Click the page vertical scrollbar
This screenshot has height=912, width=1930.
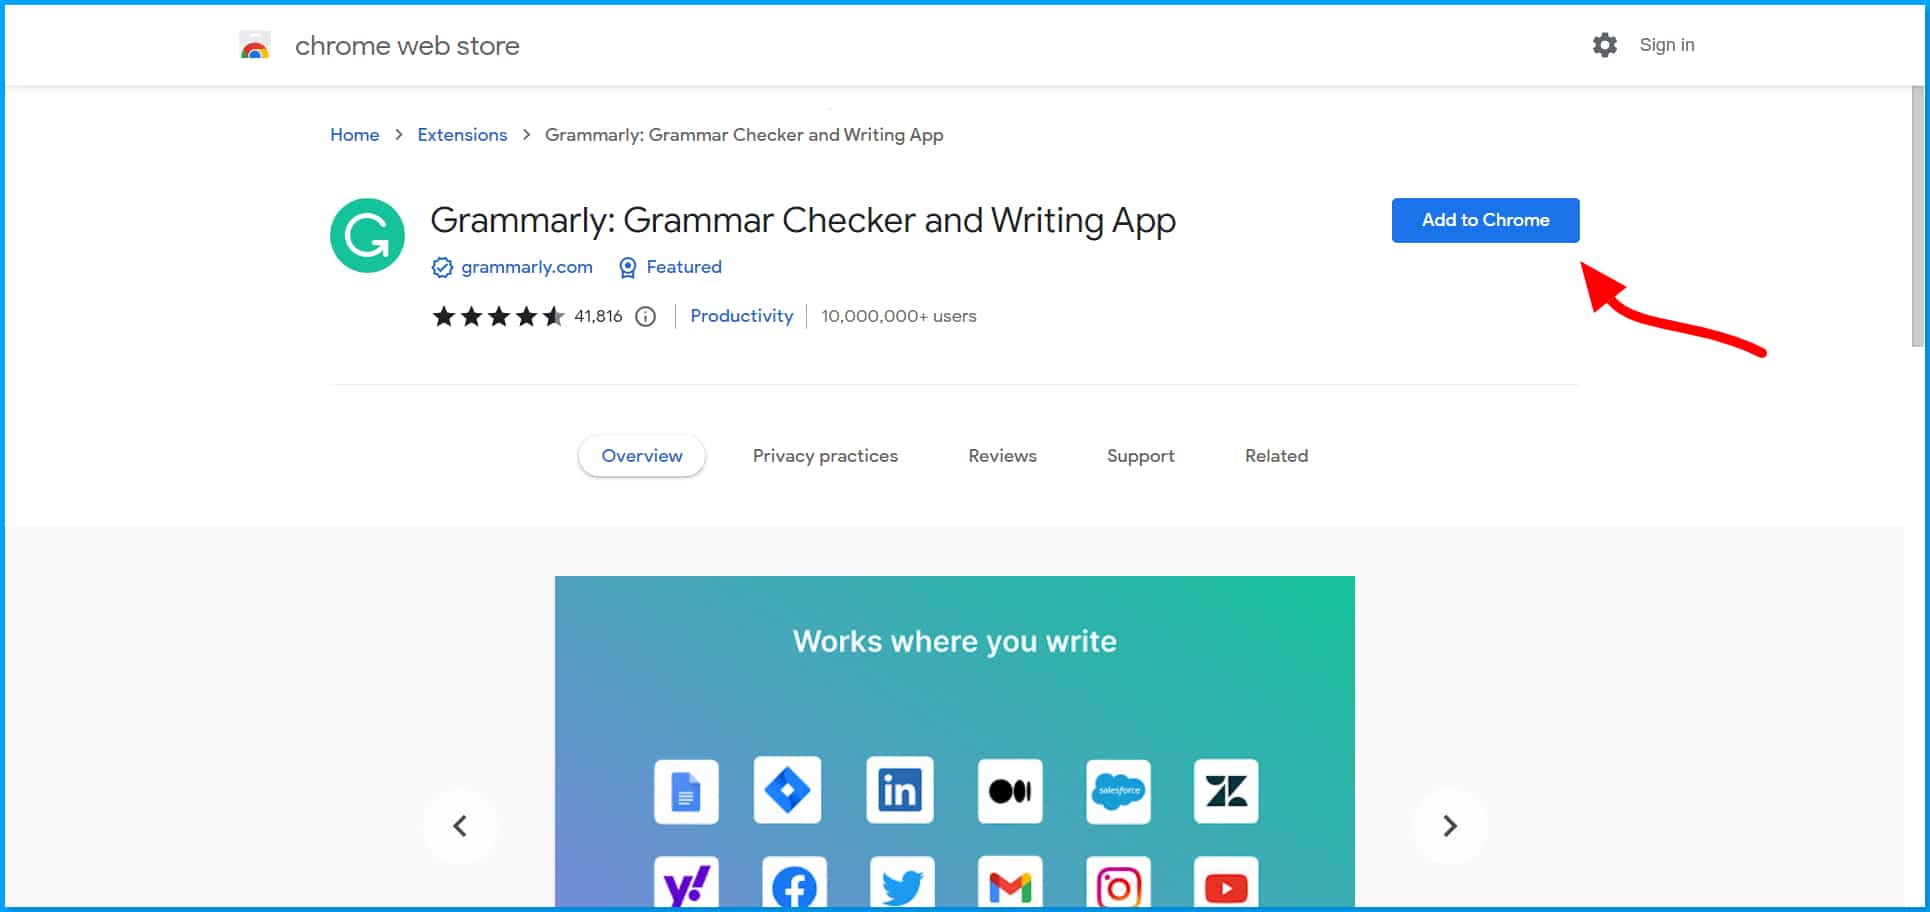1917,217
